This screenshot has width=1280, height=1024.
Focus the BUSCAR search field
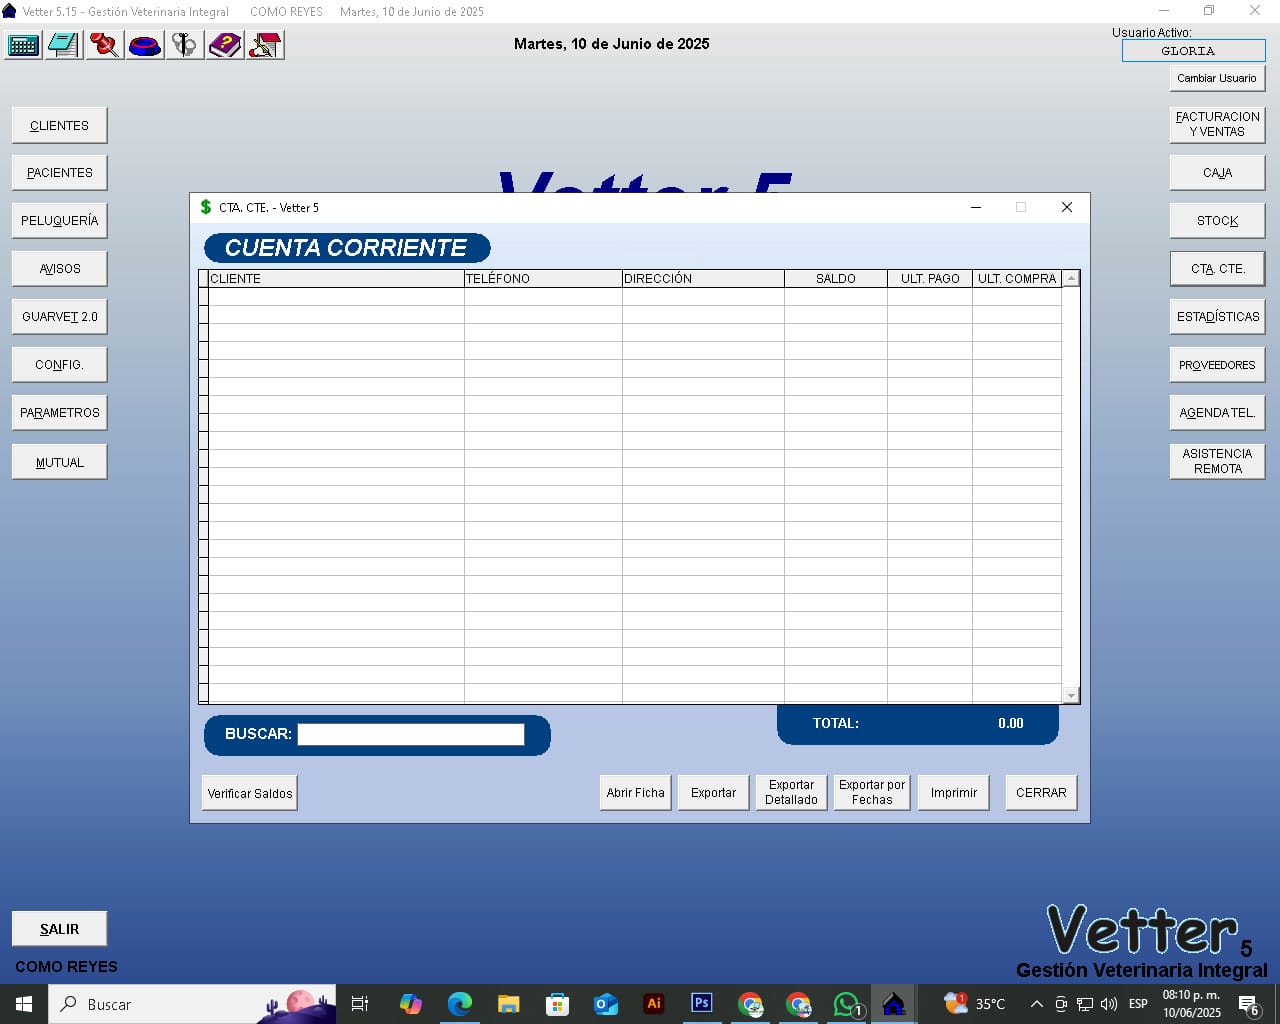(x=411, y=734)
